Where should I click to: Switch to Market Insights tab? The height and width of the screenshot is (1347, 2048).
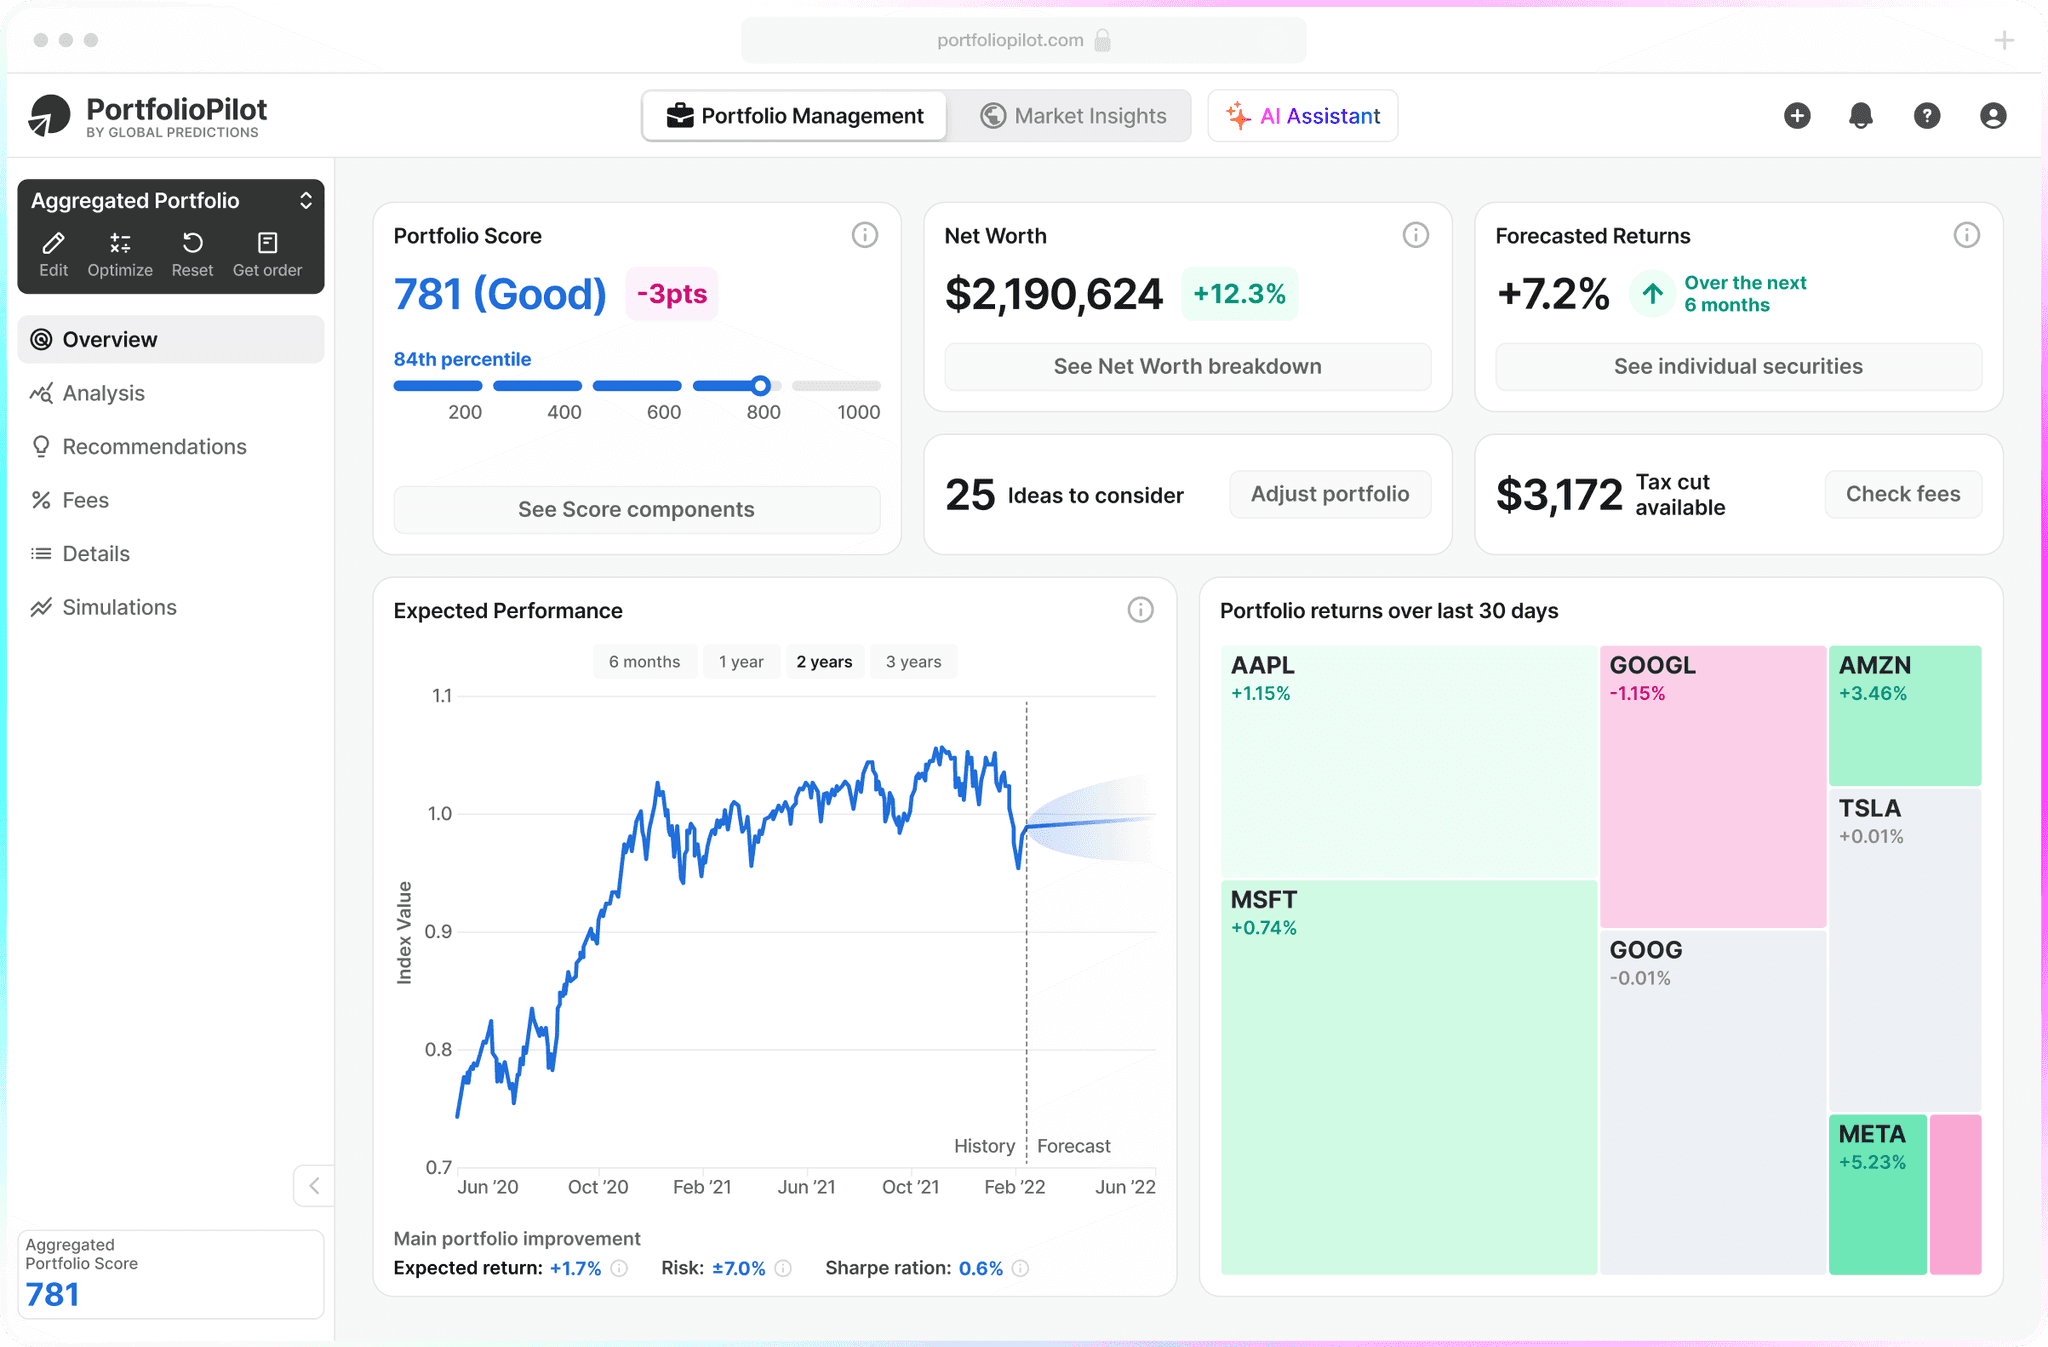pos(1072,116)
